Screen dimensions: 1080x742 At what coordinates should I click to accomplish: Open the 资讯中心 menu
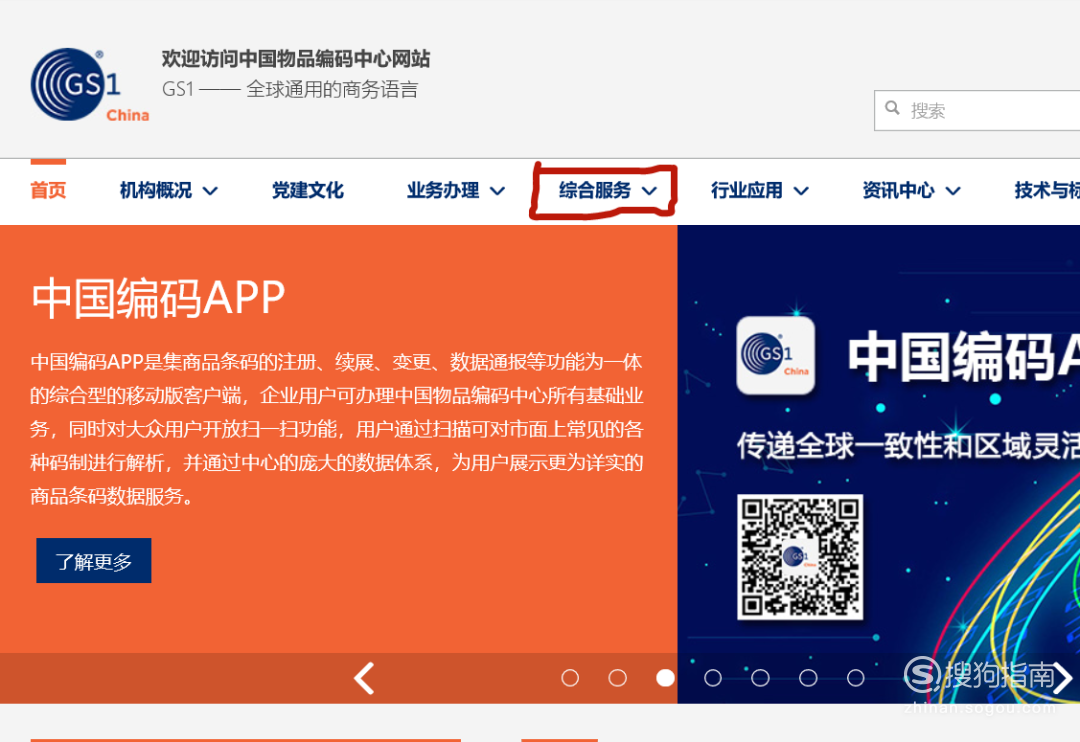[898, 190]
